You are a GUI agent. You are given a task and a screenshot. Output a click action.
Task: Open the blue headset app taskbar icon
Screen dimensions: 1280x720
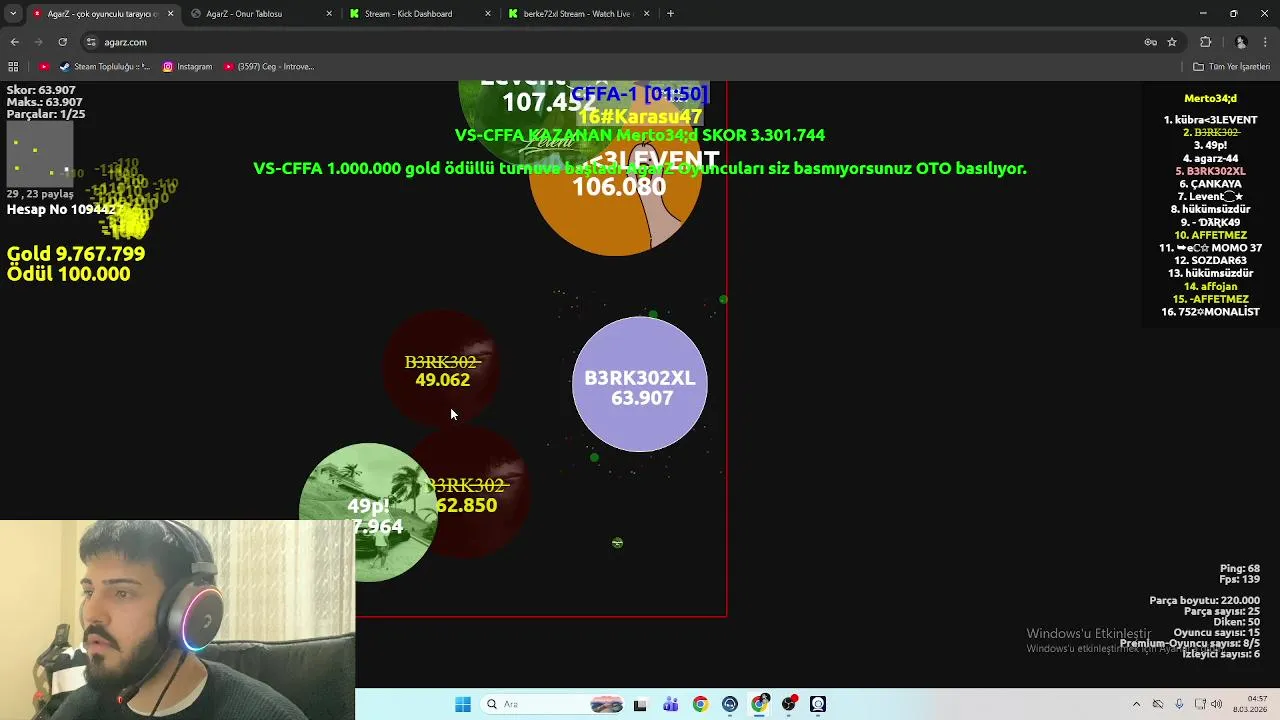pos(730,704)
